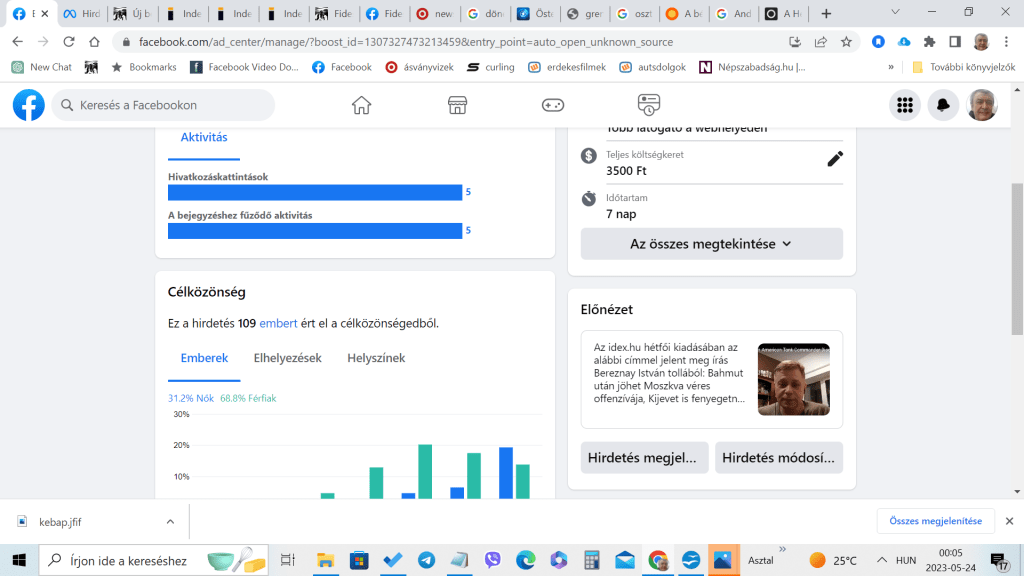This screenshot has width=1024, height=576.
Task: Open the Ad Center icon
Action: tap(649, 105)
